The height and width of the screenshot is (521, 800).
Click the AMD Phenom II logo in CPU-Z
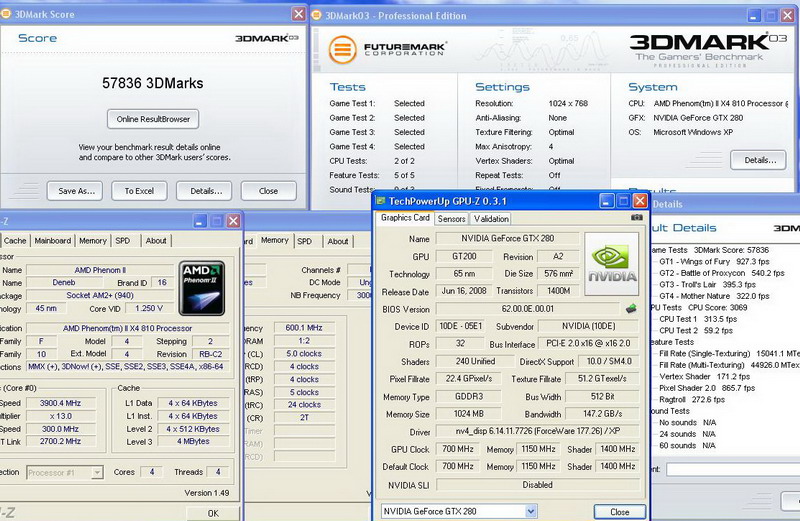click(202, 288)
